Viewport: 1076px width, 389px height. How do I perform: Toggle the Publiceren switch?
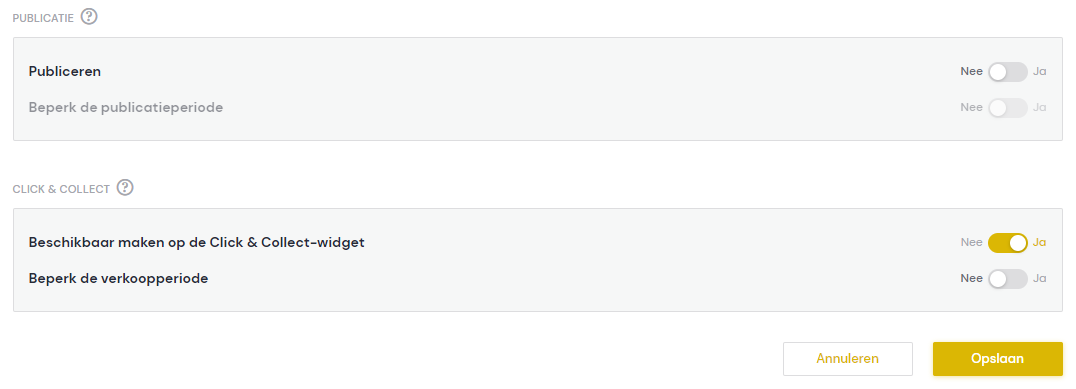[1007, 71]
